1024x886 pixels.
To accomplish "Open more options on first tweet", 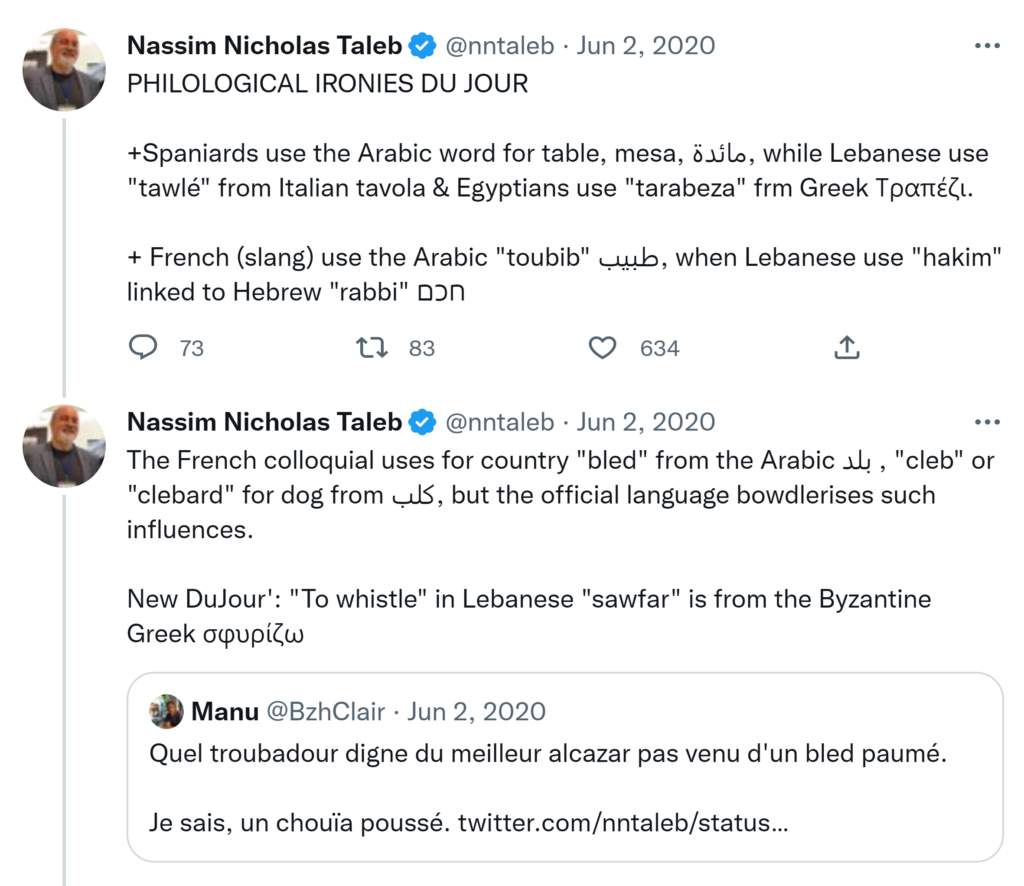I will (986, 46).
